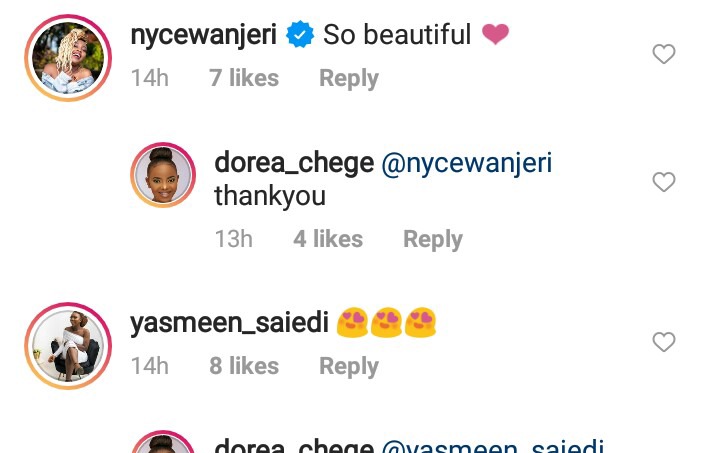Viewport: 720px width, 453px height.
Task: View the 8 likes on yasmeen_saiedi's comment
Action: [244, 366]
